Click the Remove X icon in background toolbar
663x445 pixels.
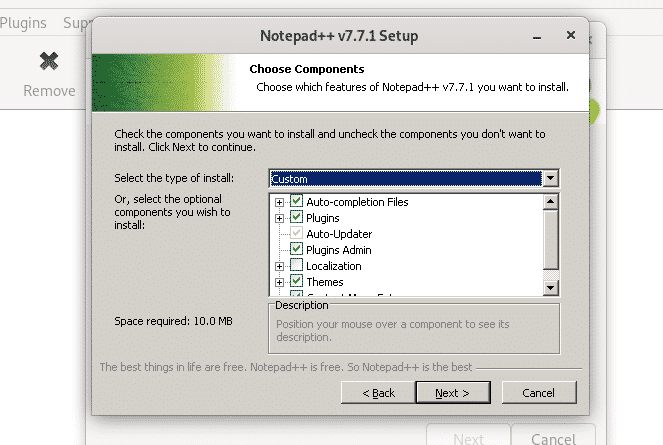coord(49,62)
